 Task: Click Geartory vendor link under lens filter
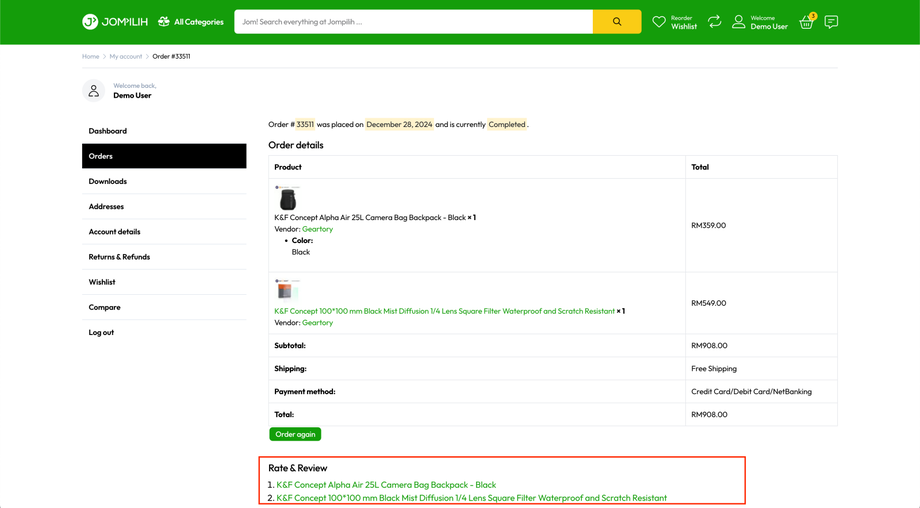317,323
